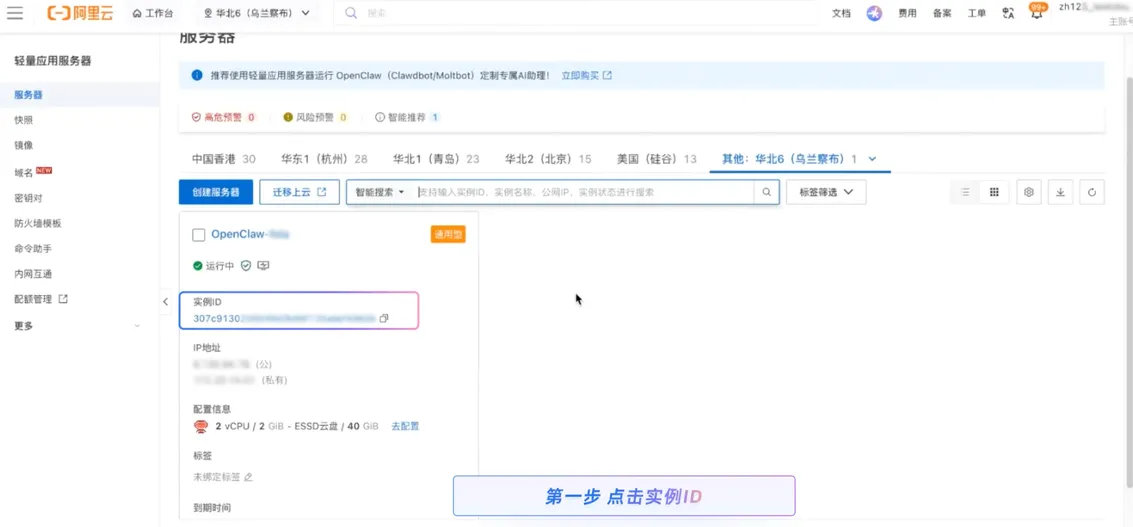Screen dimensions: 1133x527
Task: Check the OpenClaw server checkbox
Action: pyautogui.click(x=199, y=235)
